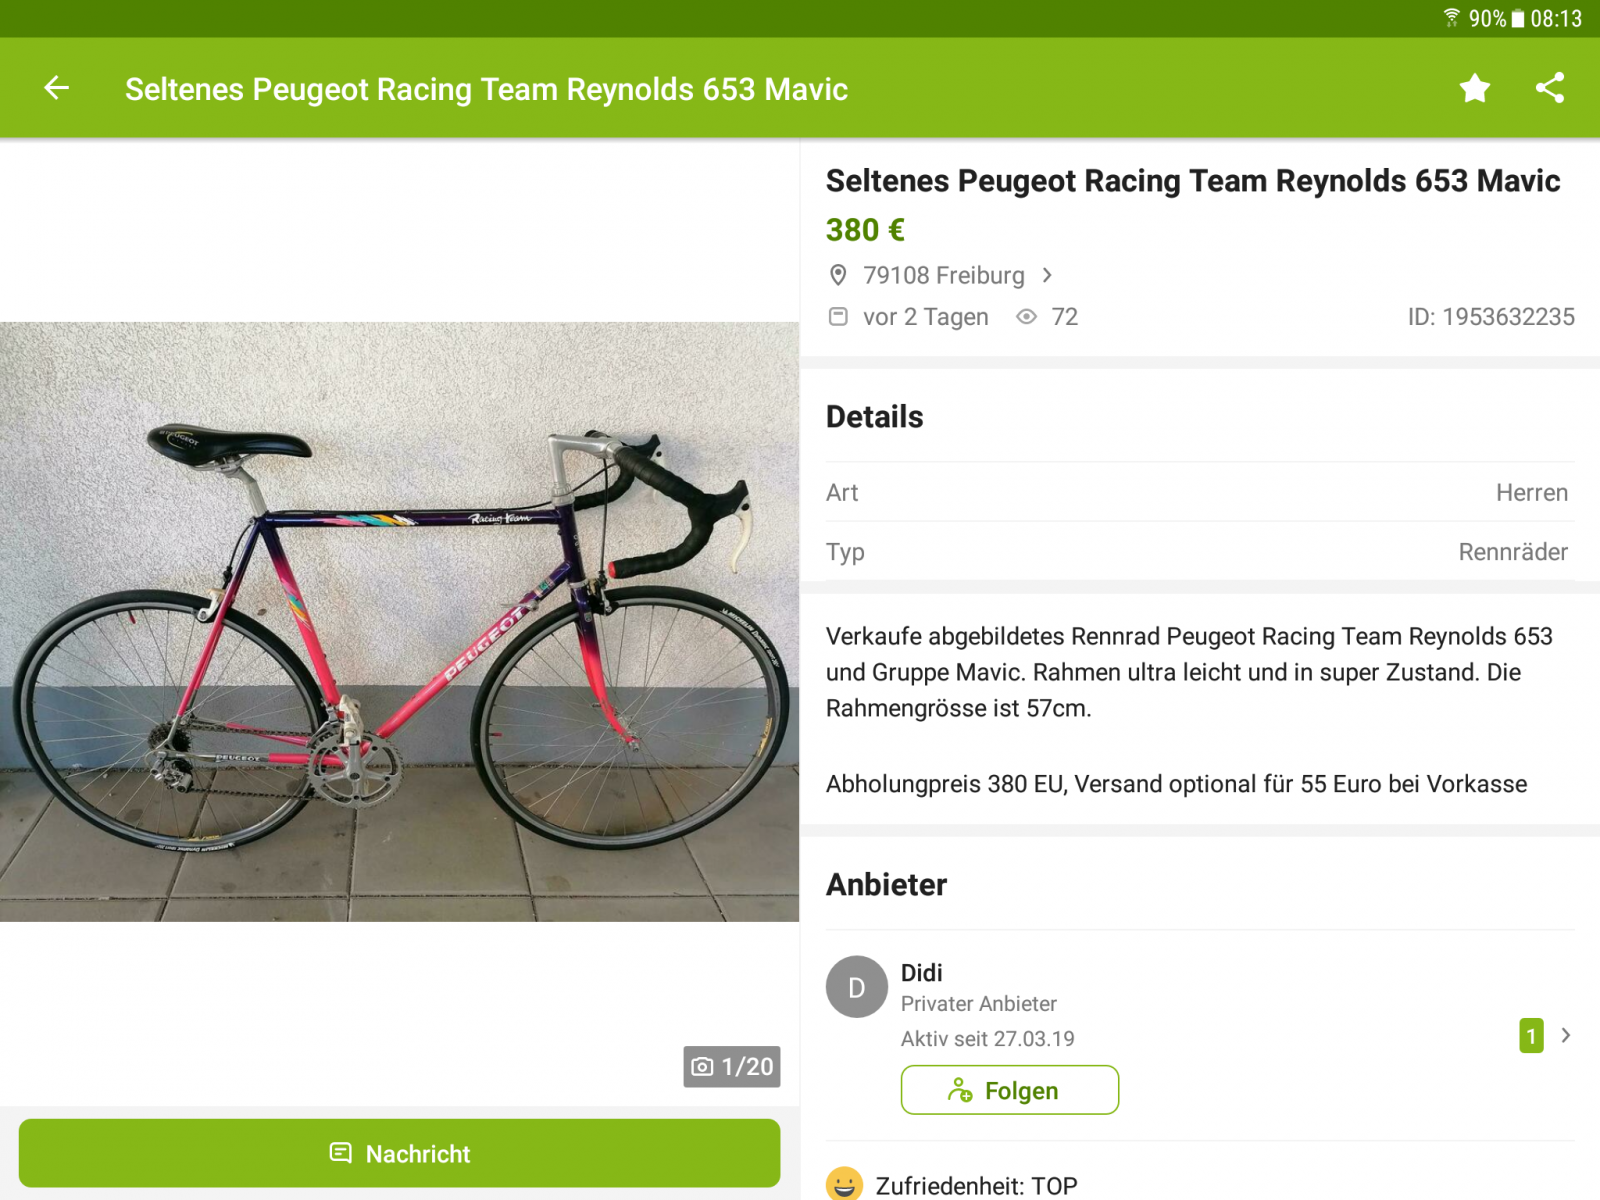Open seller name Didi
This screenshot has height=1200, width=1600.
tap(921, 973)
